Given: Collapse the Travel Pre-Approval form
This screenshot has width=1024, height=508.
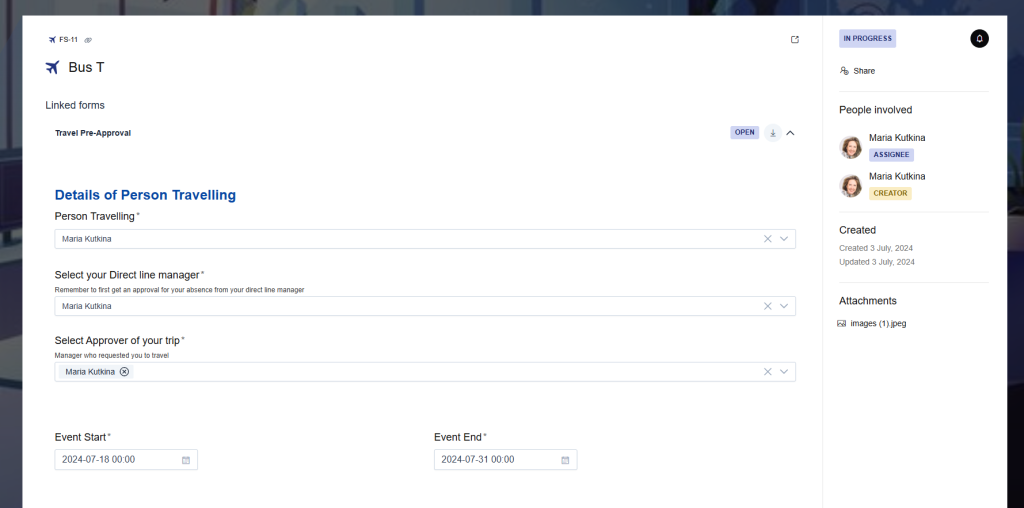Looking at the screenshot, I should click(790, 133).
